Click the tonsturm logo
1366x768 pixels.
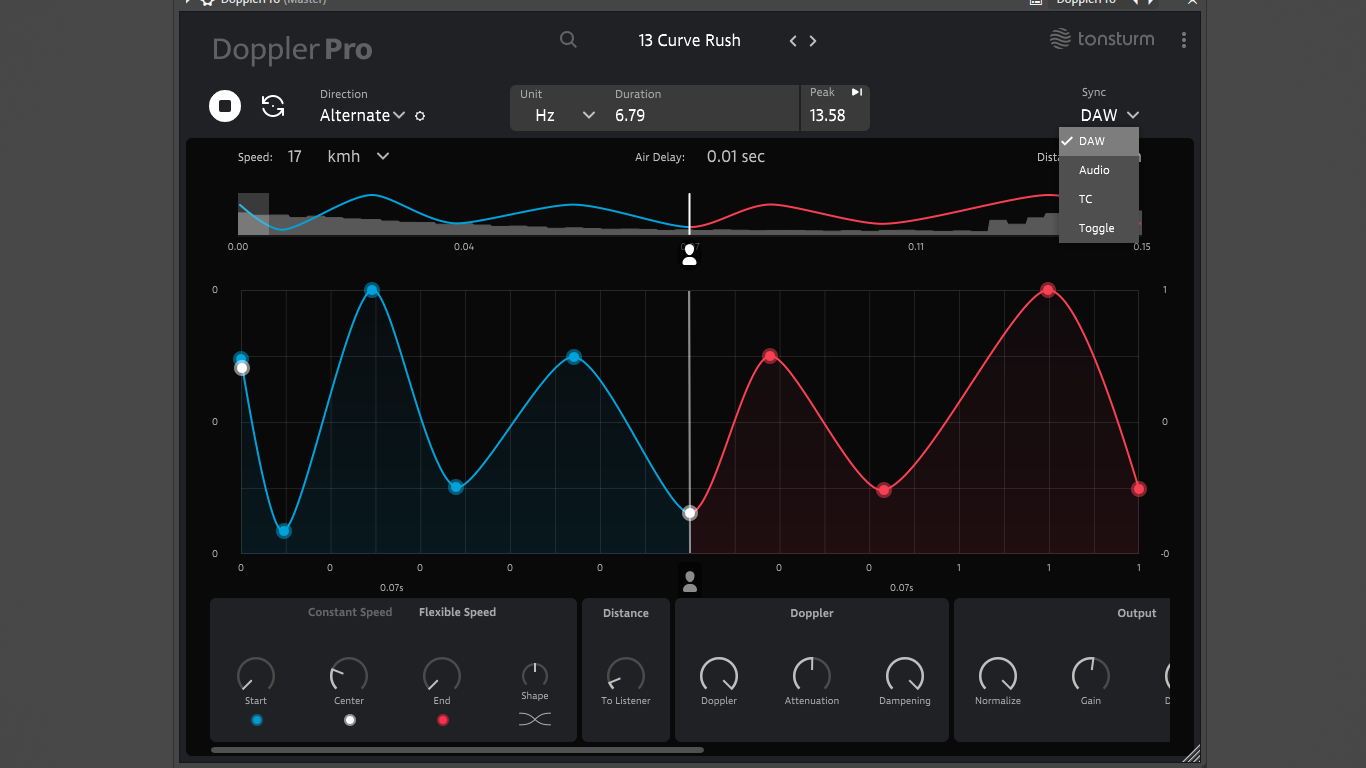[1102, 39]
